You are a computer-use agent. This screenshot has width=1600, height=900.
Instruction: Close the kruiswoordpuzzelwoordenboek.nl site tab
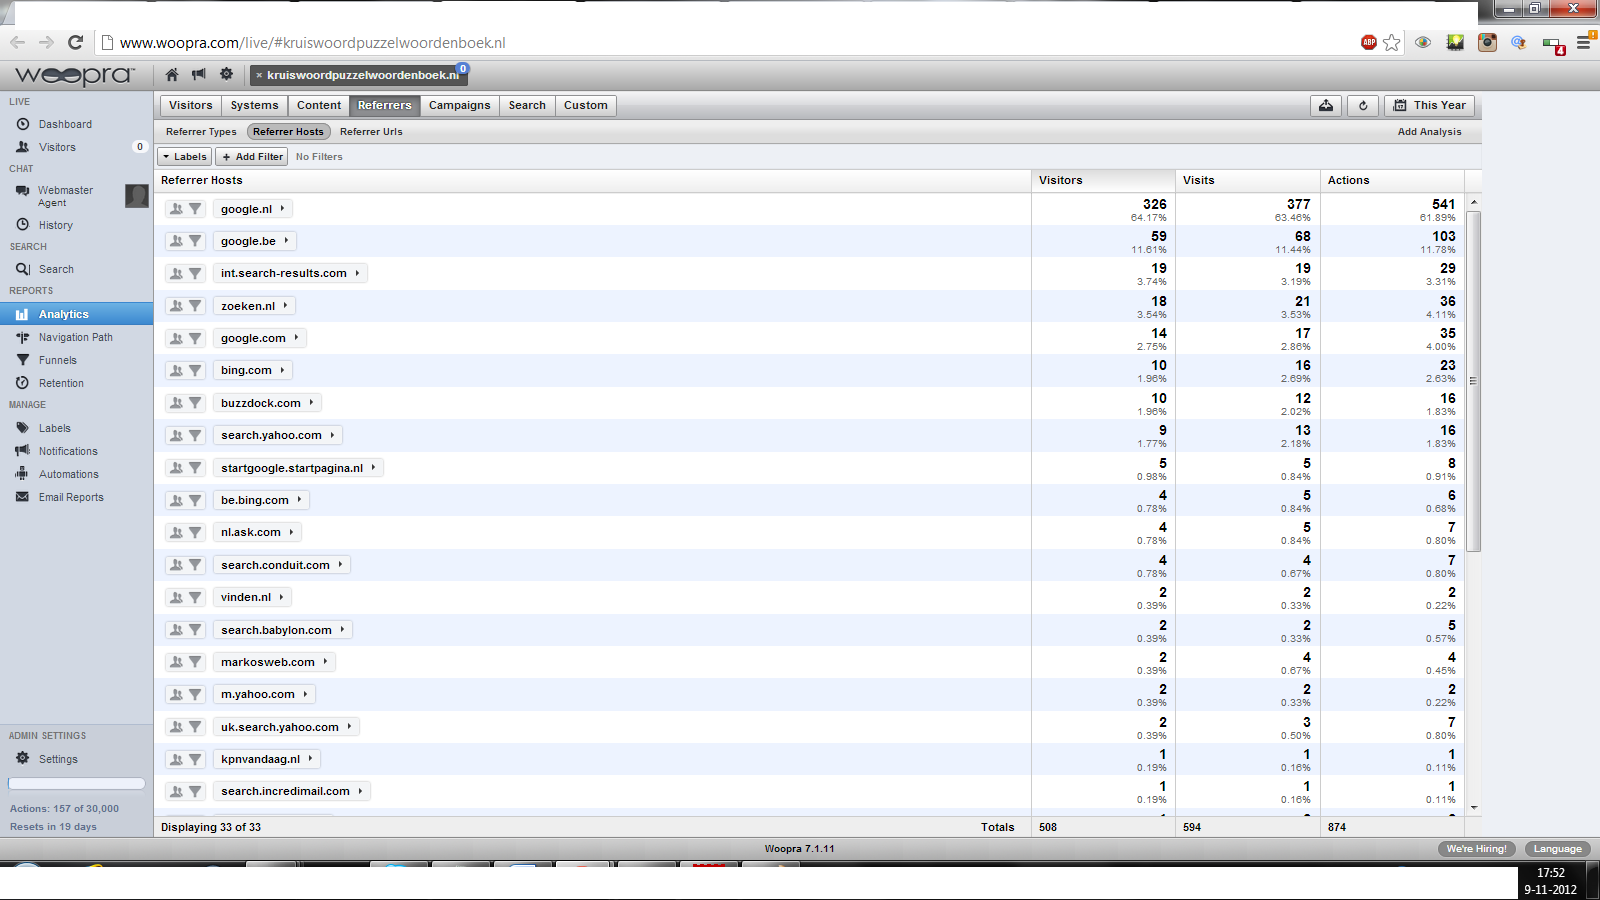tap(259, 75)
